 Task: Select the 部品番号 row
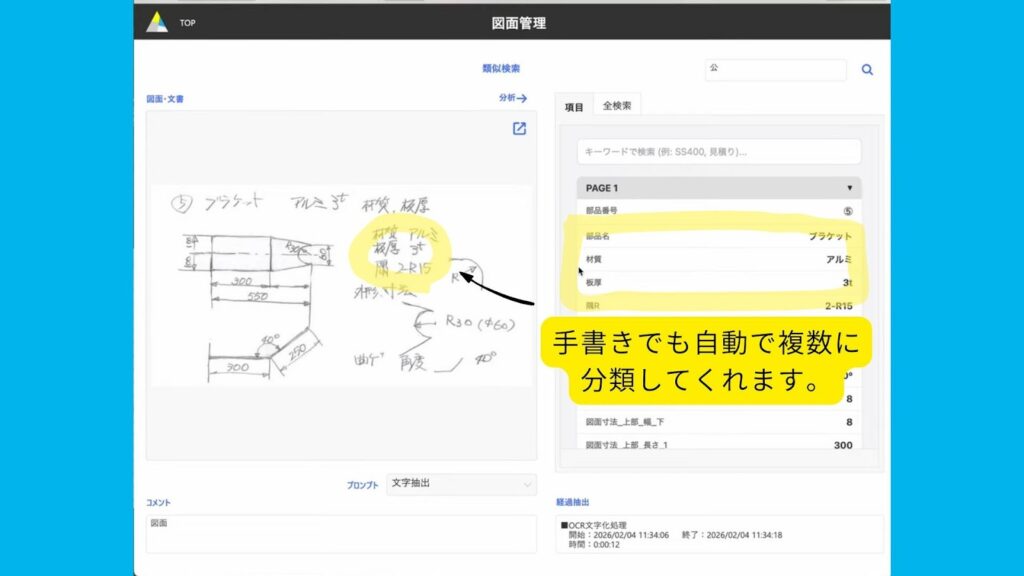click(x=718, y=212)
